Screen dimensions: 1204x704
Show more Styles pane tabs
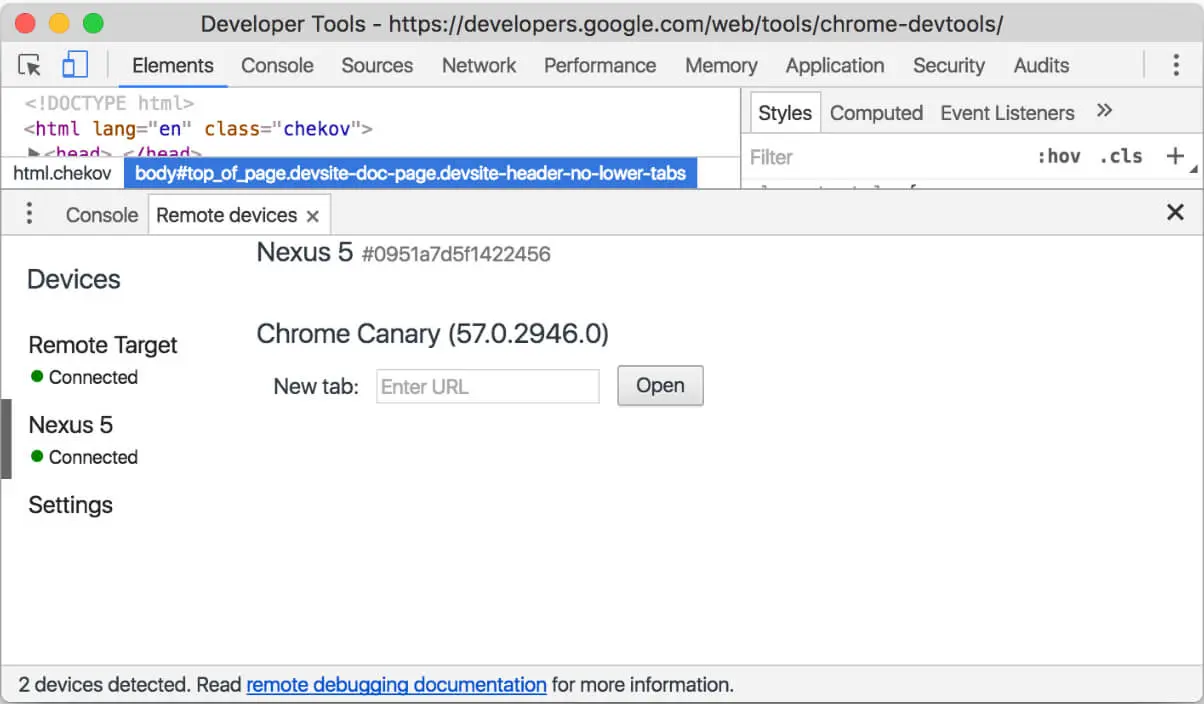1104,111
